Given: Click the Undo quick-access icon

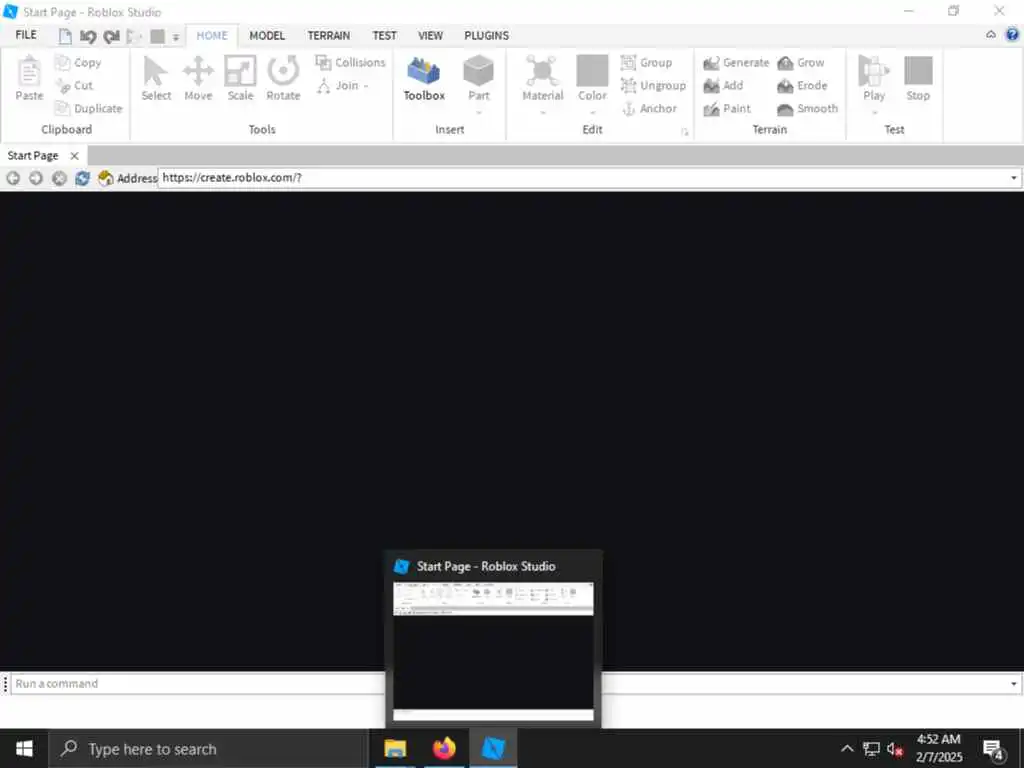Looking at the screenshot, I should coord(88,37).
